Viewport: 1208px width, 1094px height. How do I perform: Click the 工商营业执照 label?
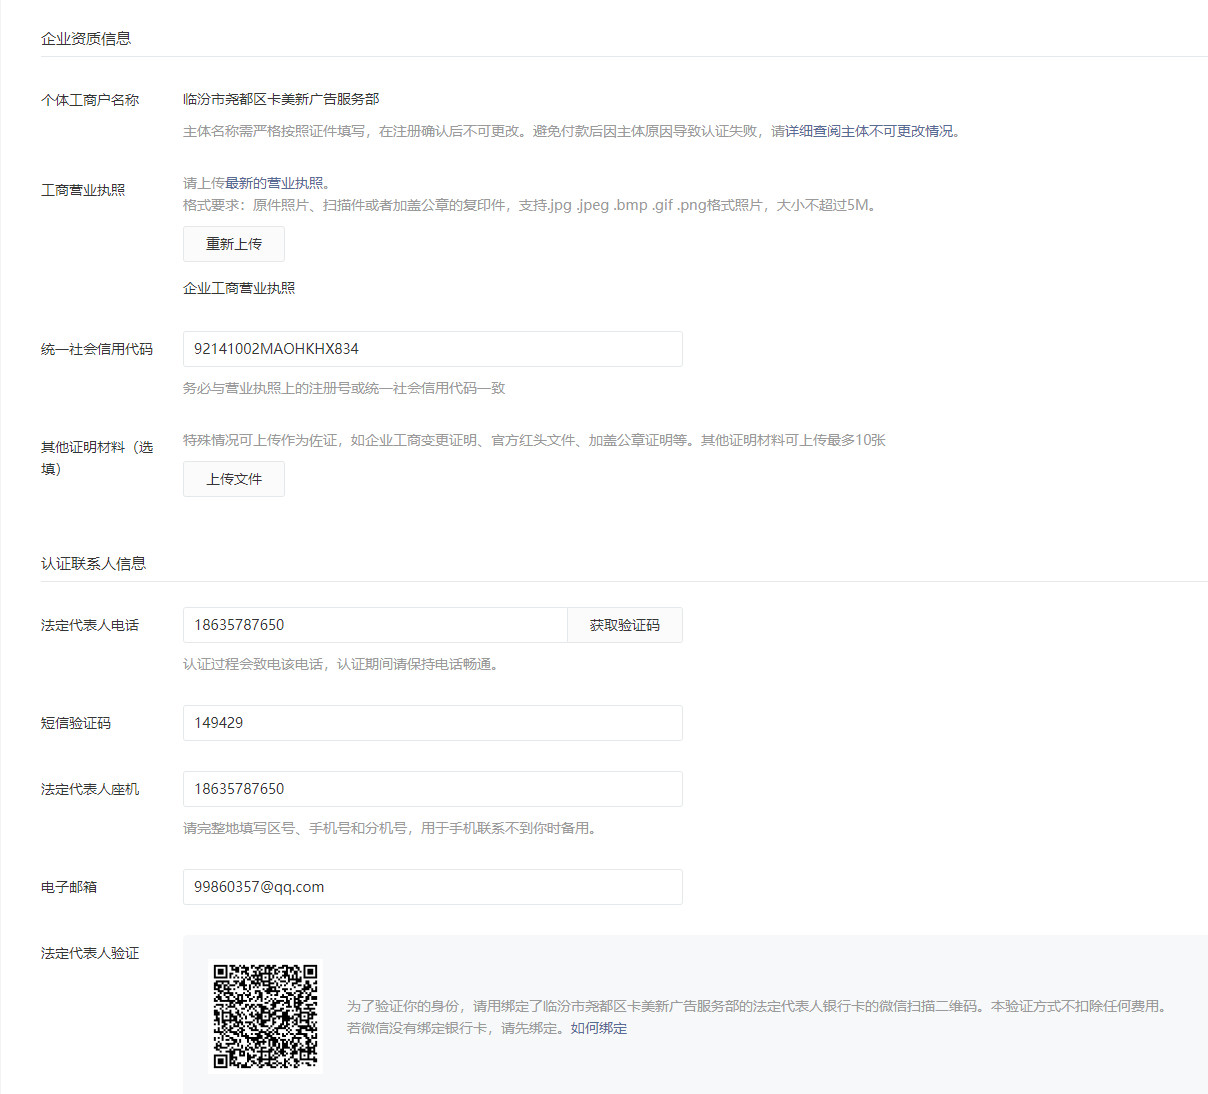83,190
